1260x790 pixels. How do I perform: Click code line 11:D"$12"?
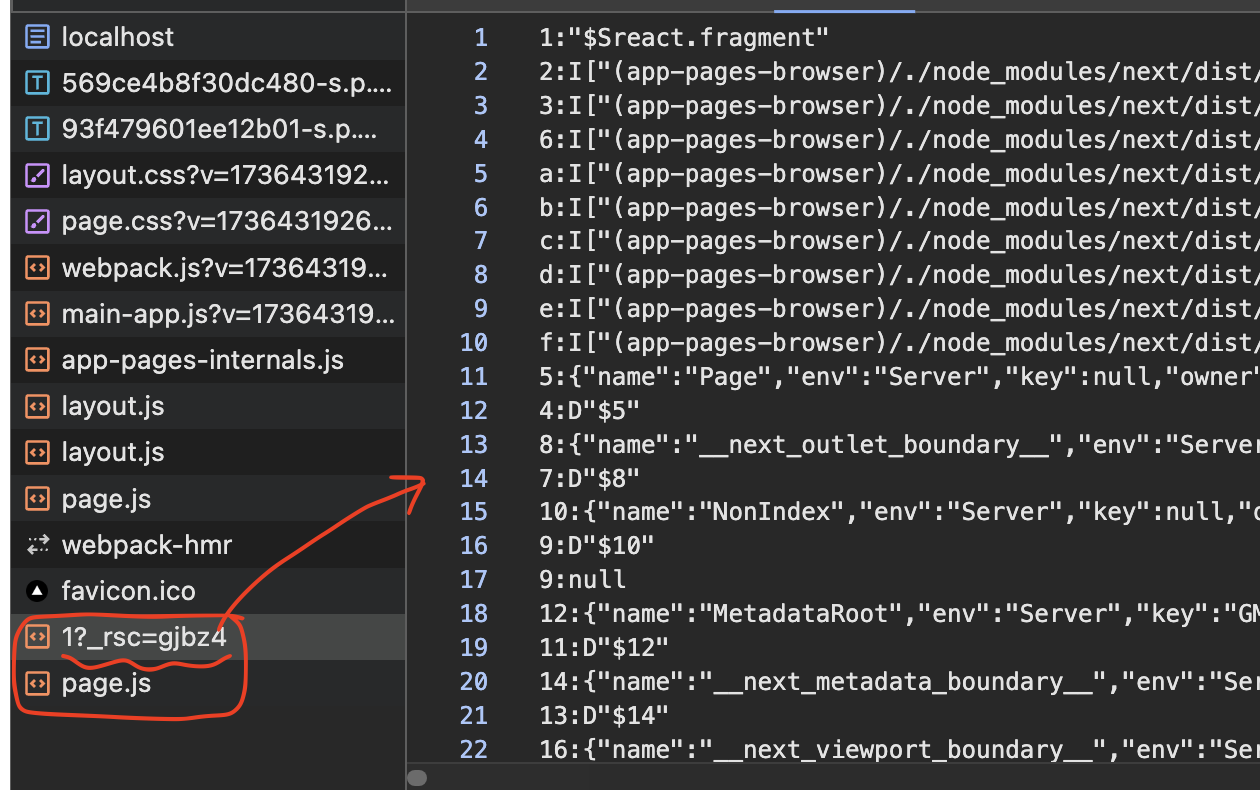(603, 648)
